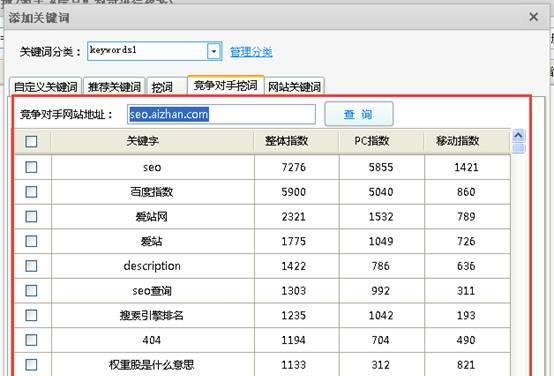The width and height of the screenshot is (554, 376).
Task: Click the PC index value 1042
Action: pos(381,316)
